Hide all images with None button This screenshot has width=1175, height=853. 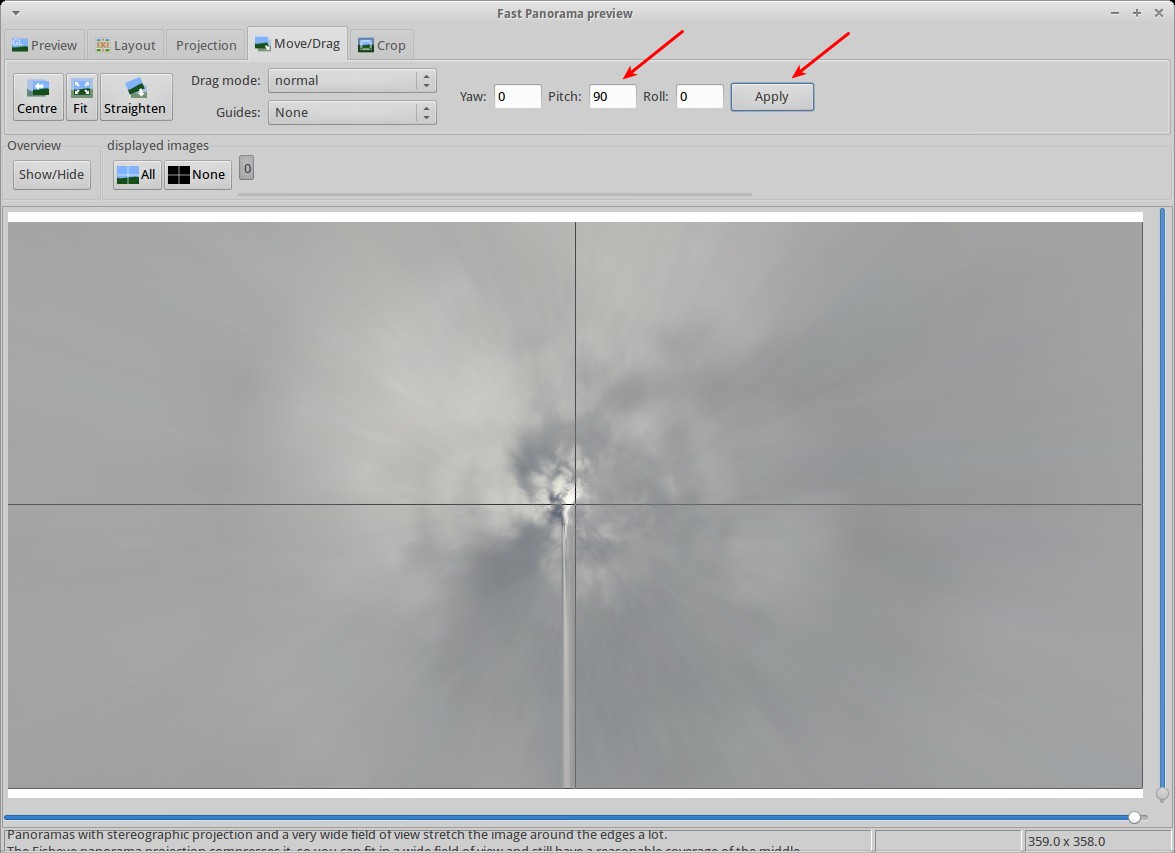198,174
